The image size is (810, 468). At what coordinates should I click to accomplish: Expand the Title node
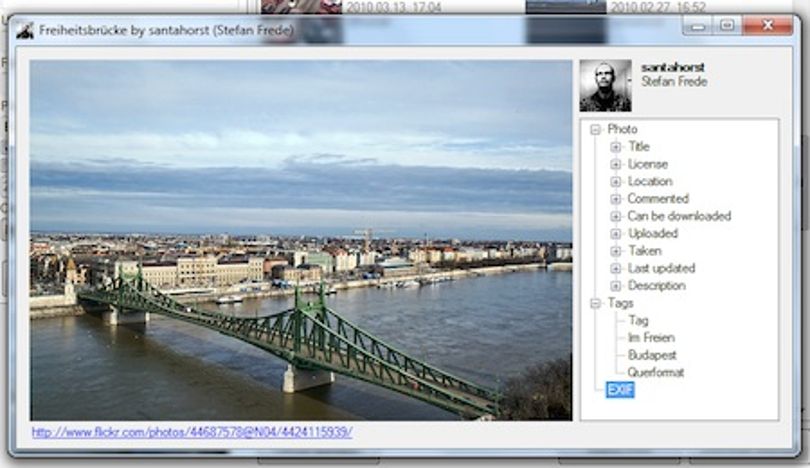[x=615, y=147]
